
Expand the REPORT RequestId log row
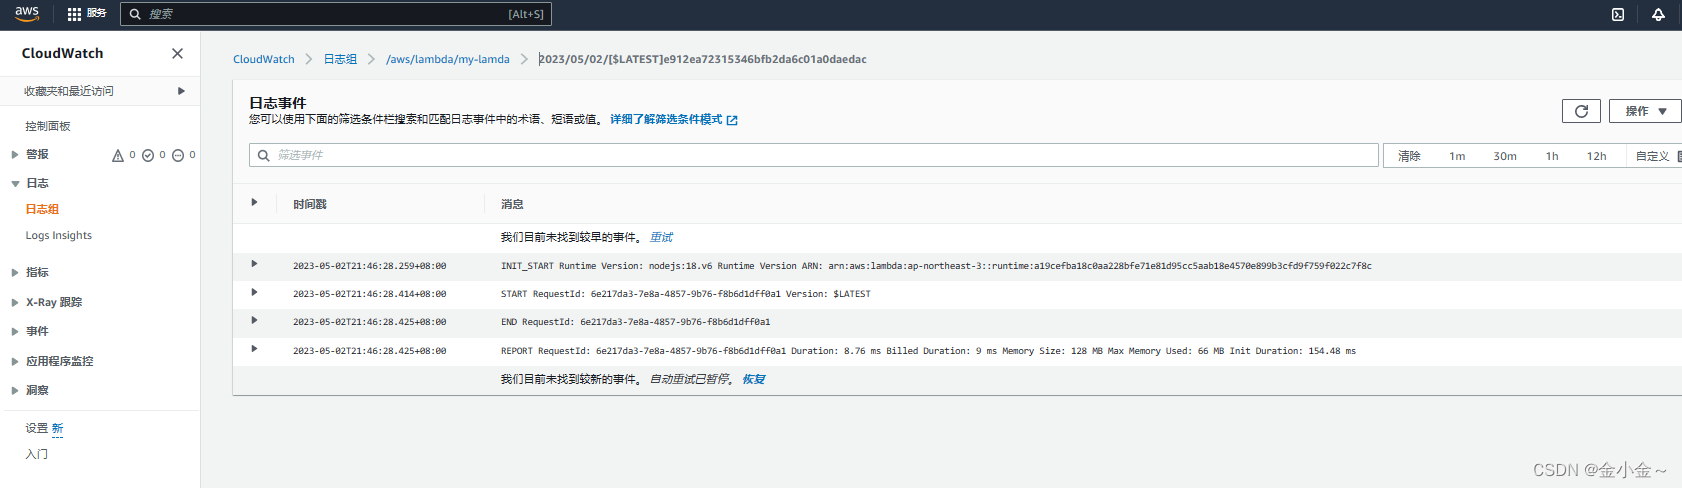tap(254, 349)
